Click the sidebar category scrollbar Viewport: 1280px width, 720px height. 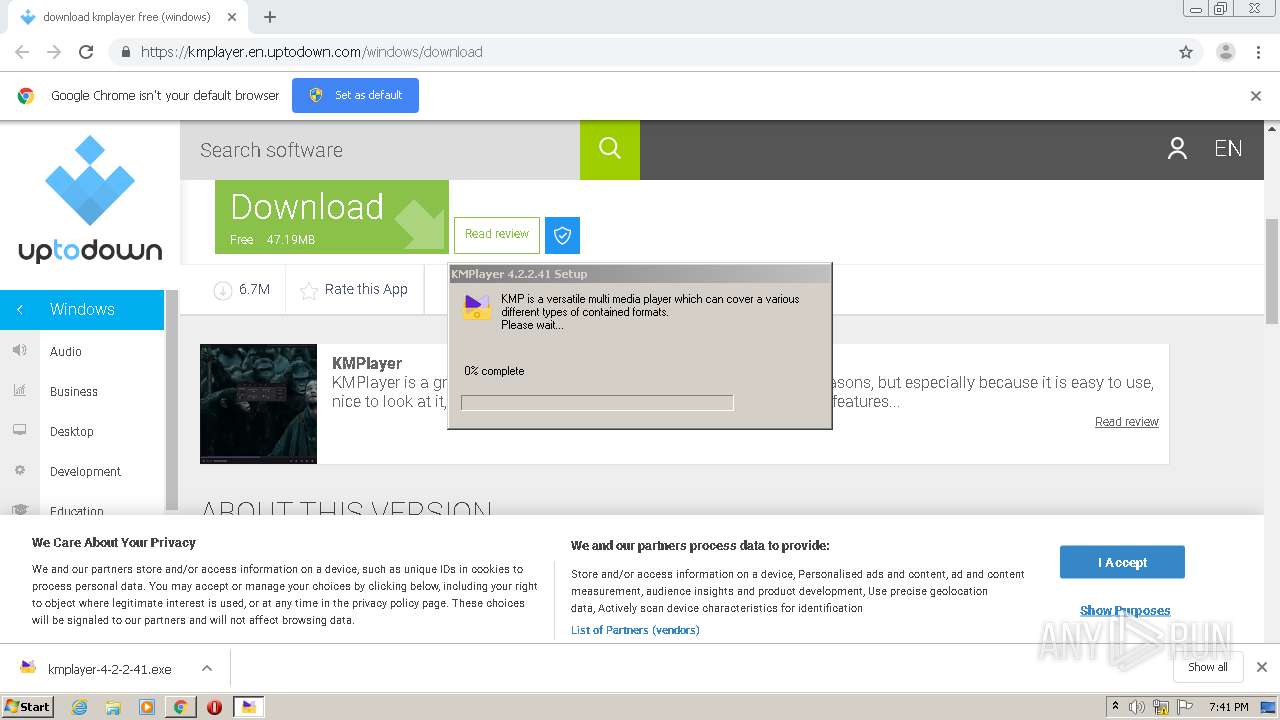click(172, 400)
